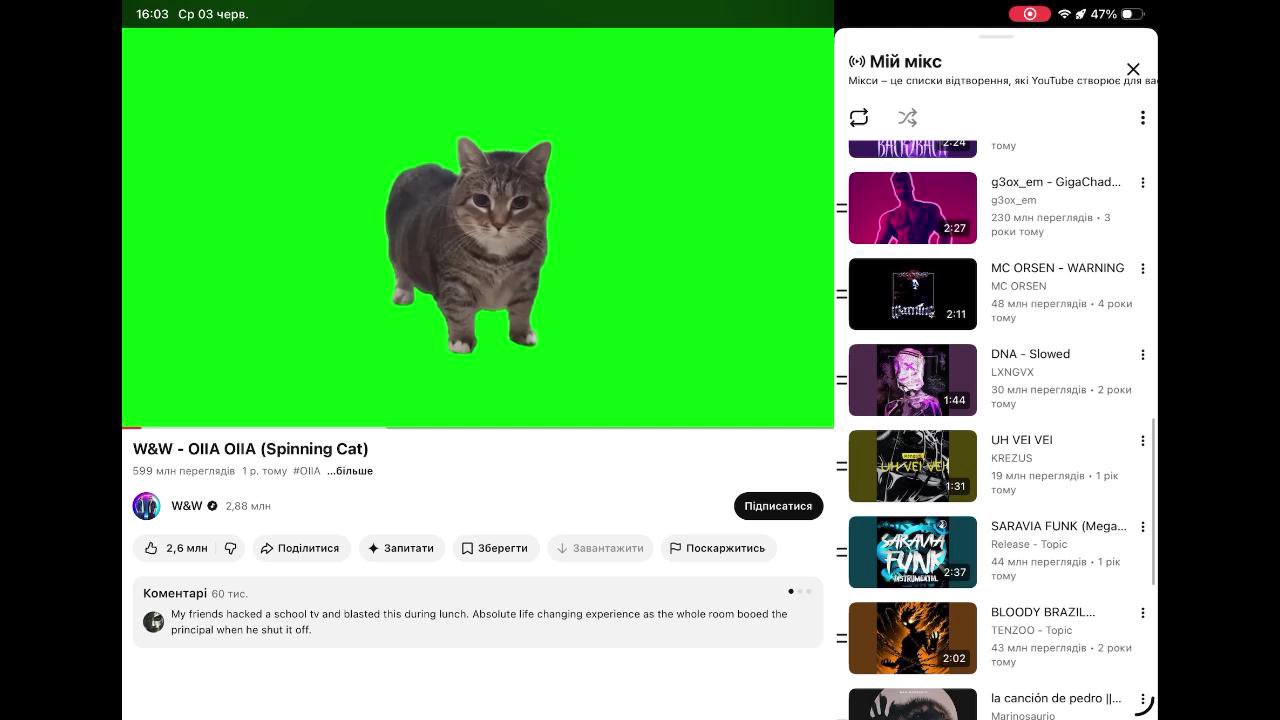
Task: Open playlist options menu below close button
Action: 1142,118
